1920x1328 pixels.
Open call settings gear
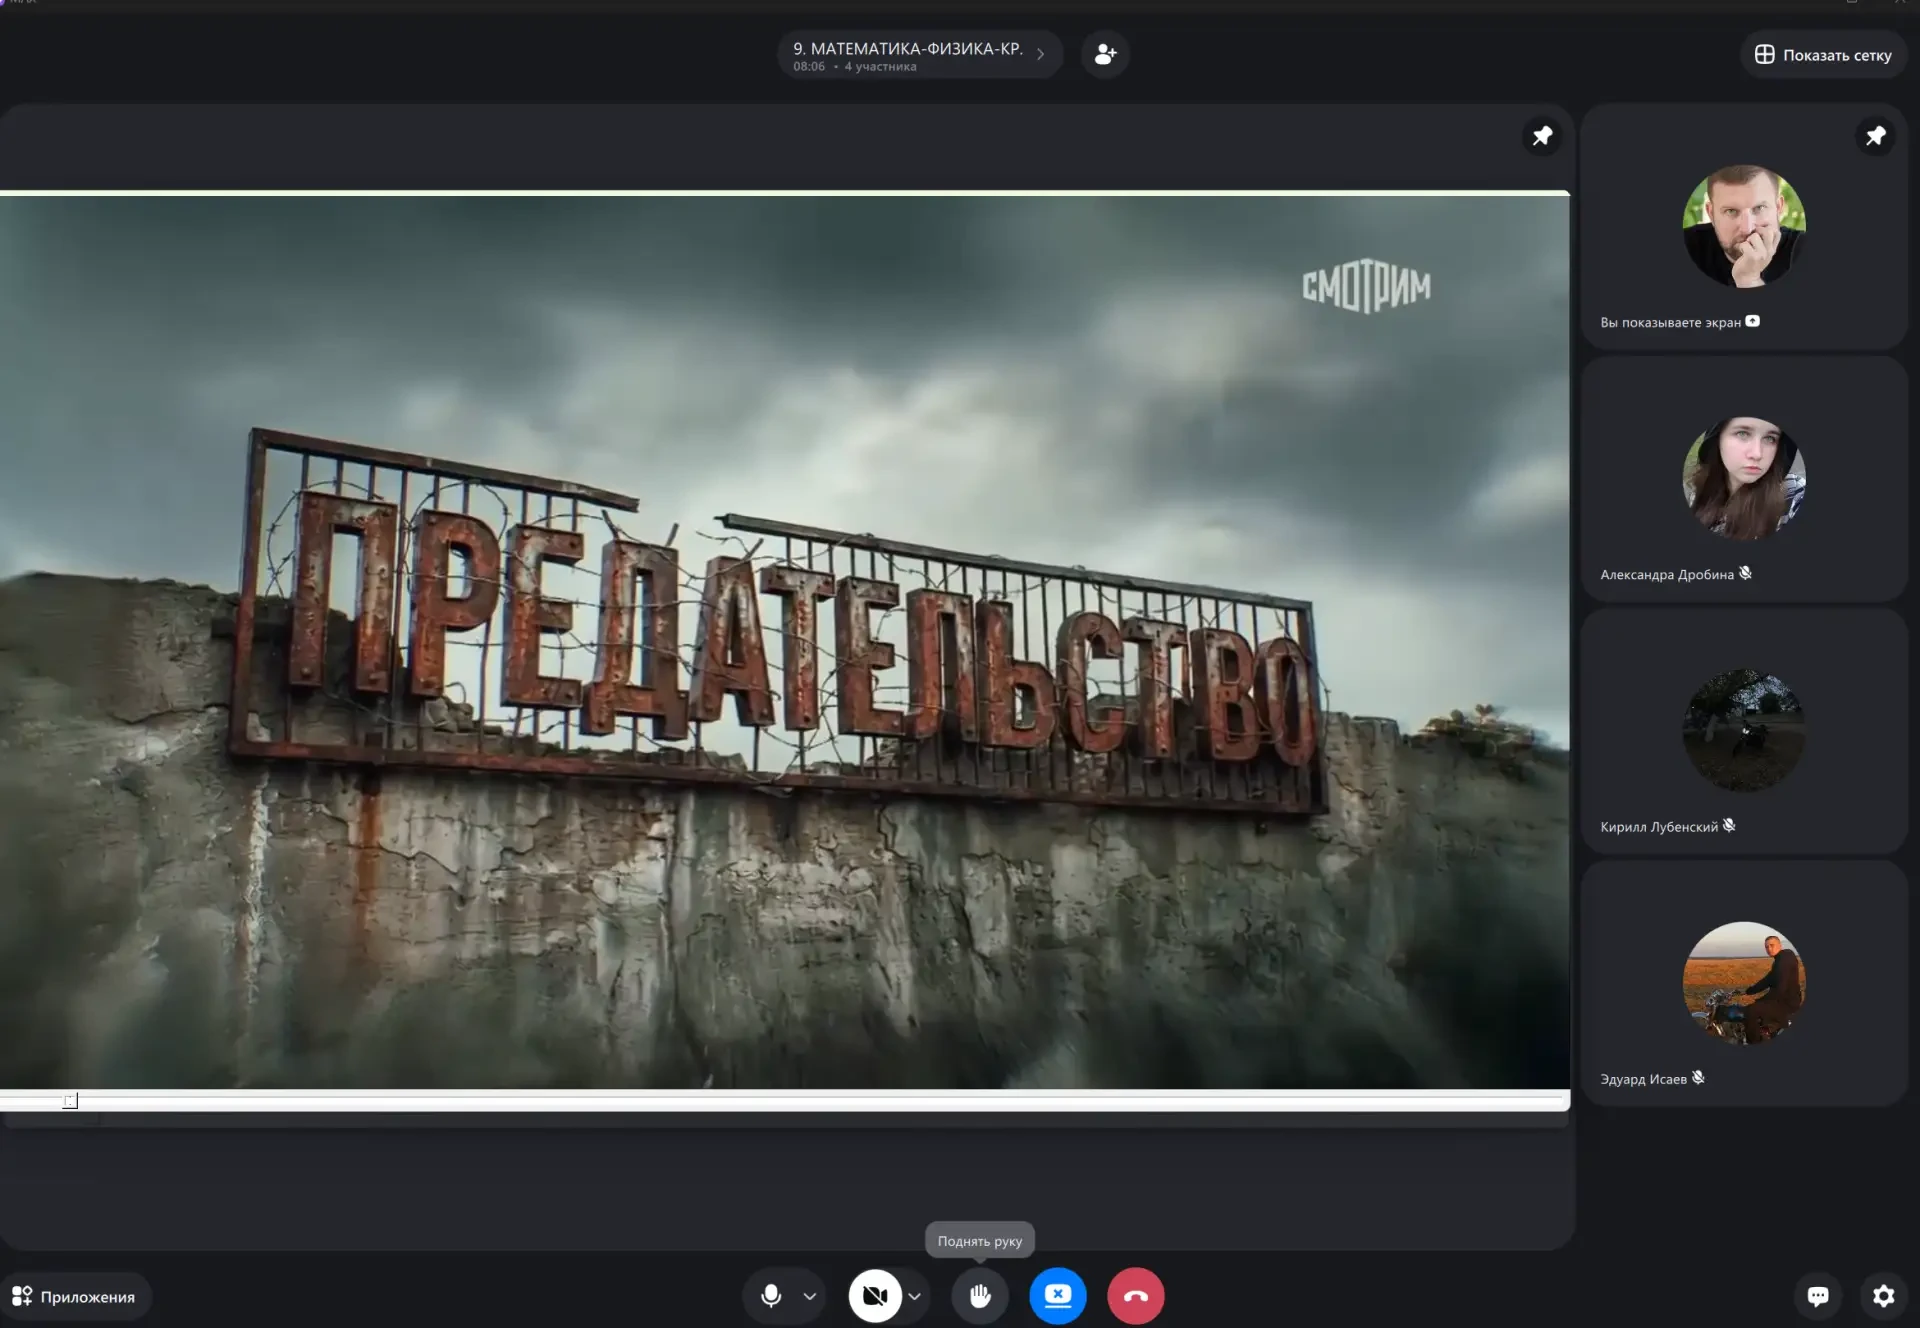1883,1296
